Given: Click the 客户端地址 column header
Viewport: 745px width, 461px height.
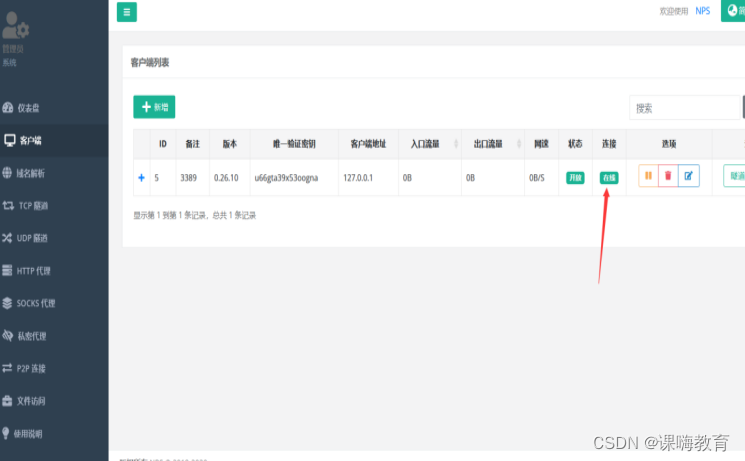Looking at the screenshot, I should coord(368,144).
